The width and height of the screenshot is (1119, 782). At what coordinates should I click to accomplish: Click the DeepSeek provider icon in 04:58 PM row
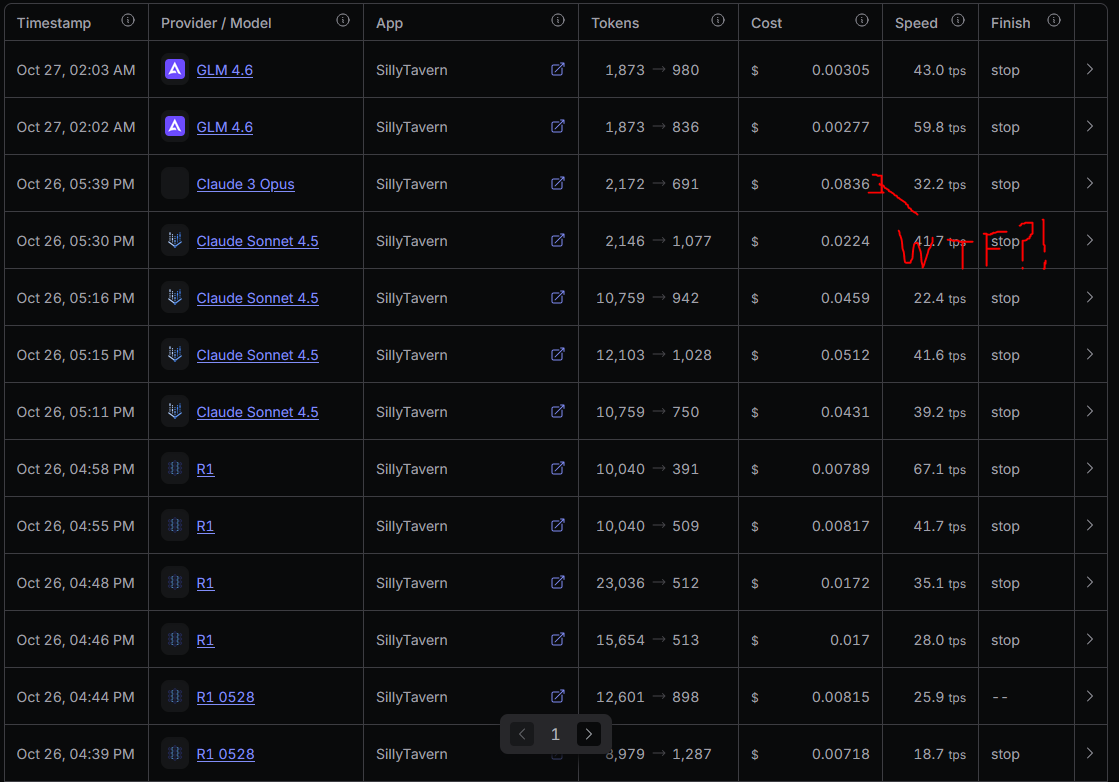(x=175, y=469)
